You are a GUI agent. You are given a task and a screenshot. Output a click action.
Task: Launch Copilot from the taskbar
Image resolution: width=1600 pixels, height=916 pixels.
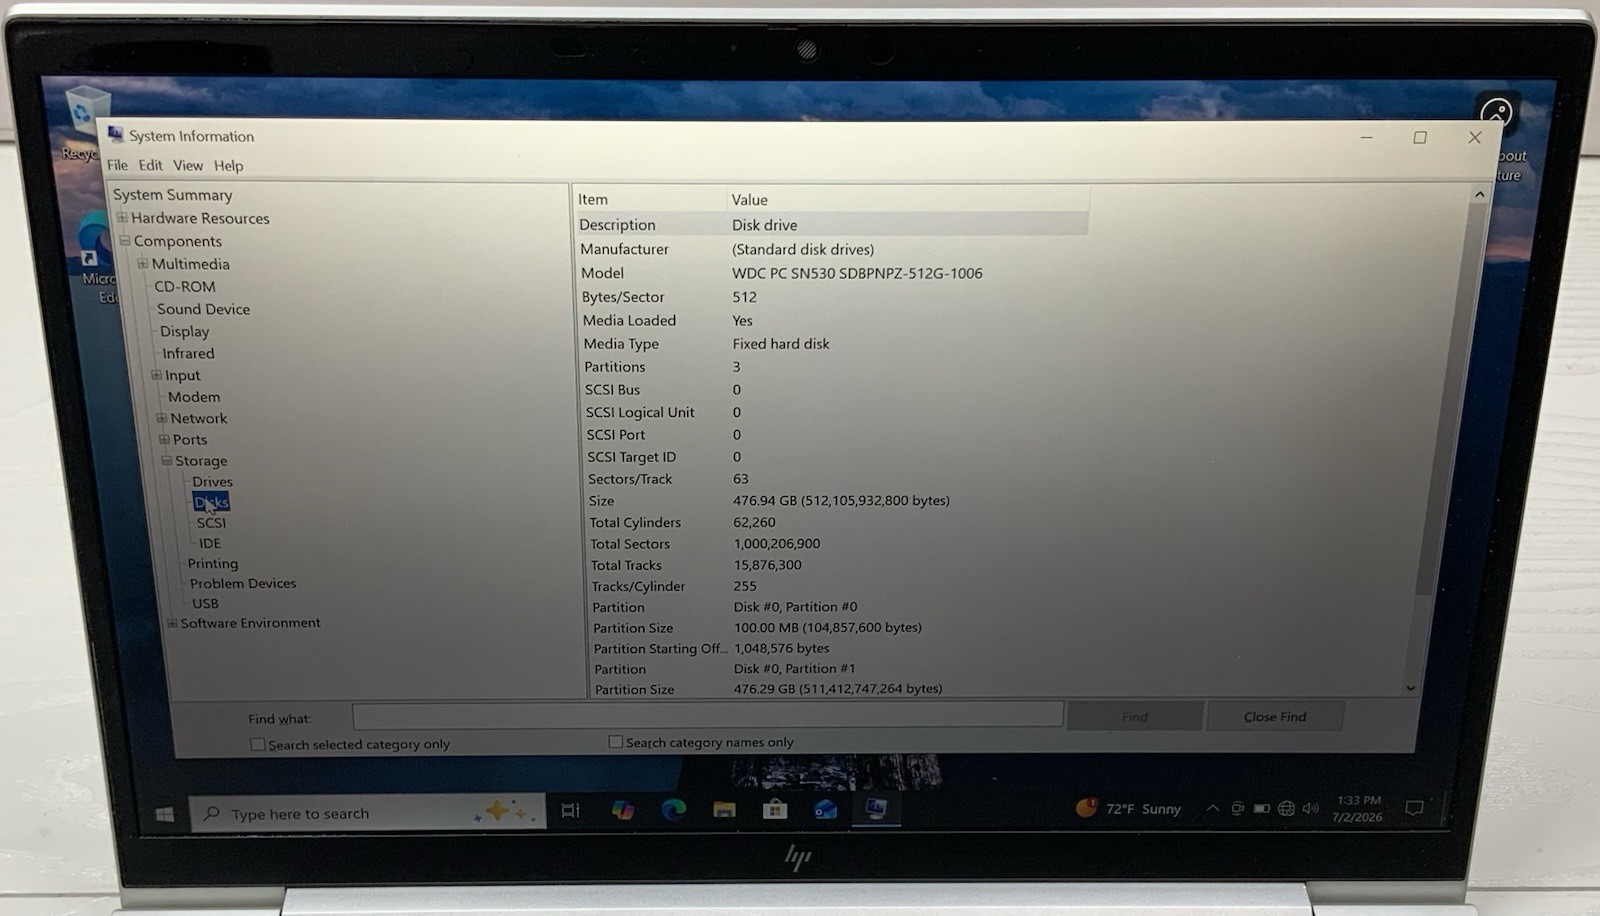[622, 810]
